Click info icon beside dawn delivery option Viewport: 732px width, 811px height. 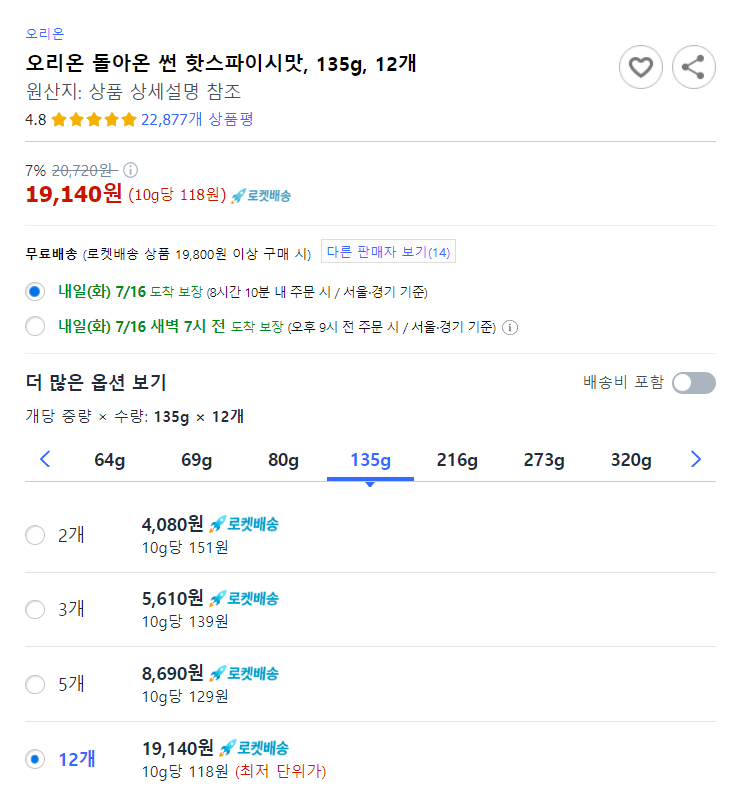(510, 327)
